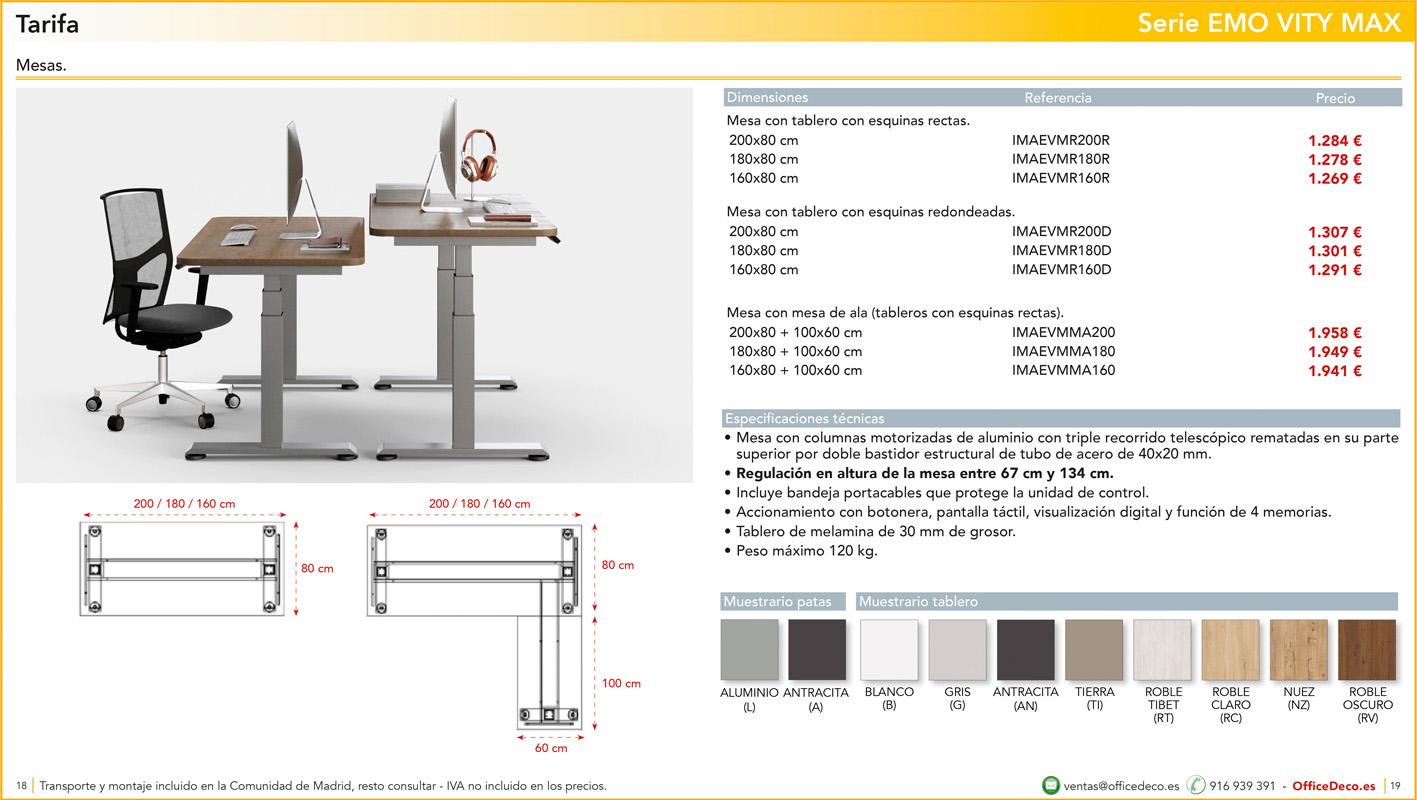Click the green email envelope icon
This screenshot has width=1417, height=800.
[x=1050, y=785]
